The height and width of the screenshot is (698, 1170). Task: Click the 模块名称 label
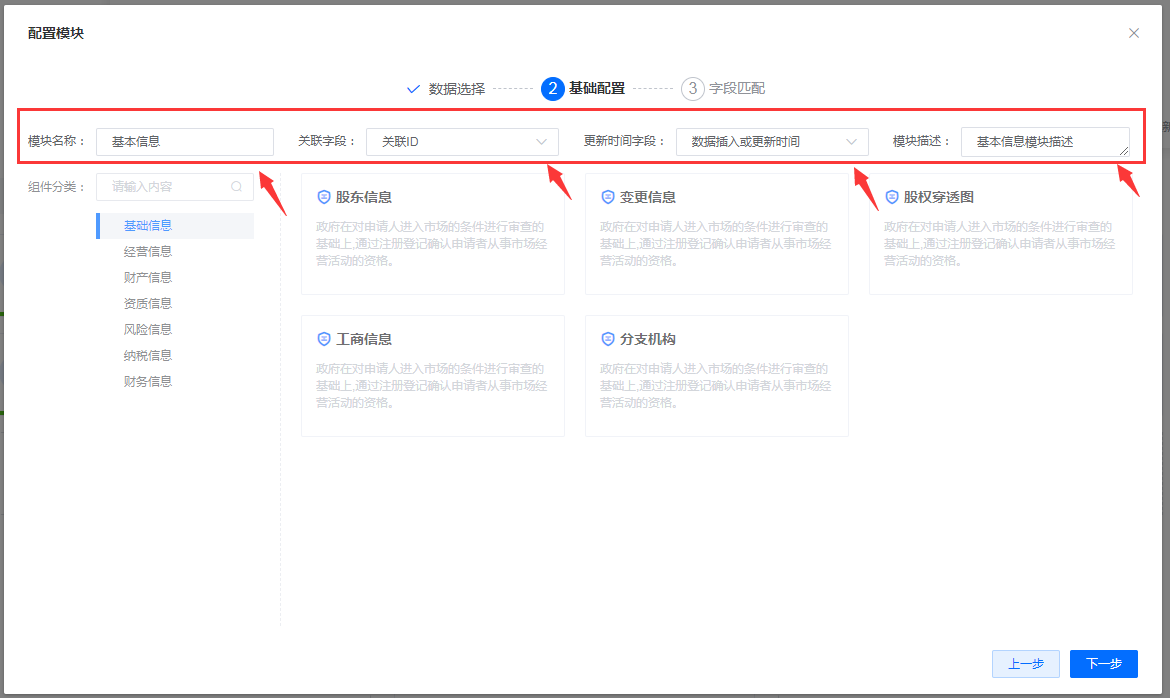57,141
